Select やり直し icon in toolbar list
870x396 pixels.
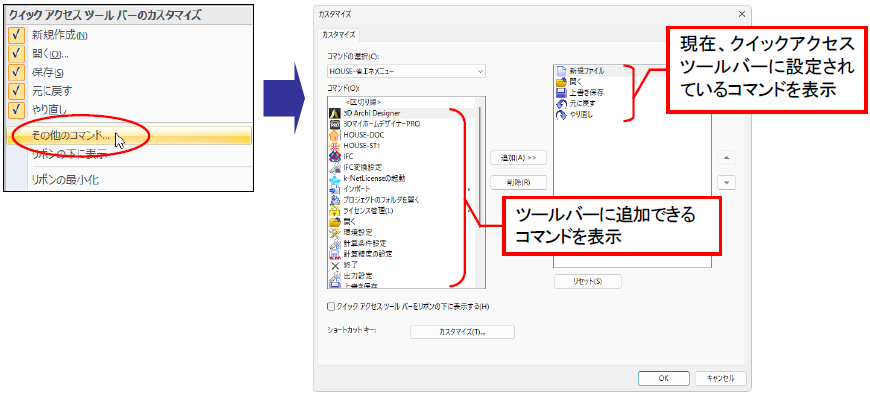[x=561, y=114]
